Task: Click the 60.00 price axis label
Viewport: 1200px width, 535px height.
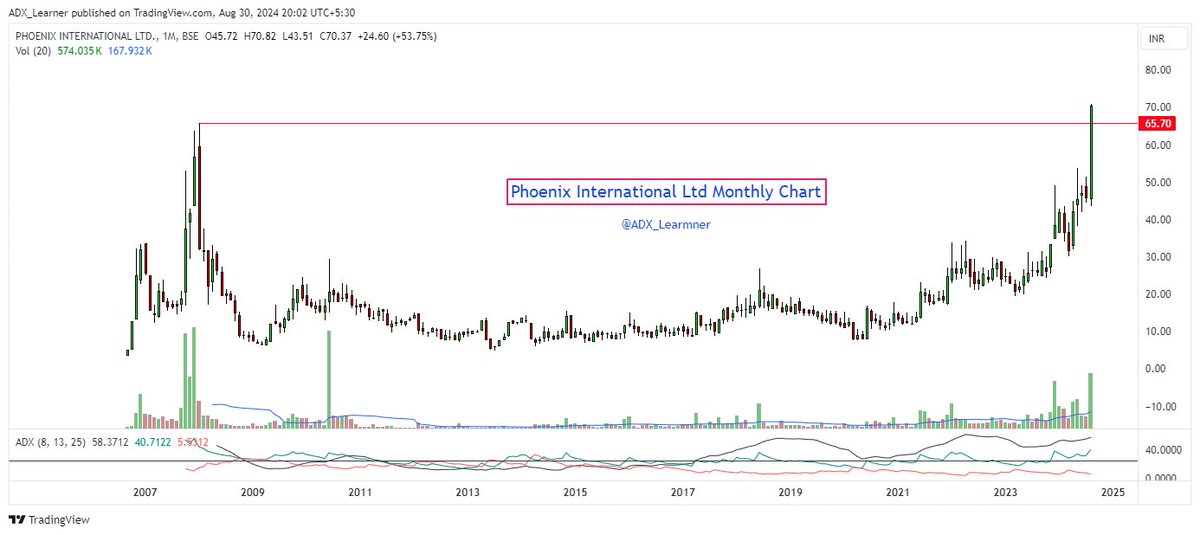Action: (1159, 145)
